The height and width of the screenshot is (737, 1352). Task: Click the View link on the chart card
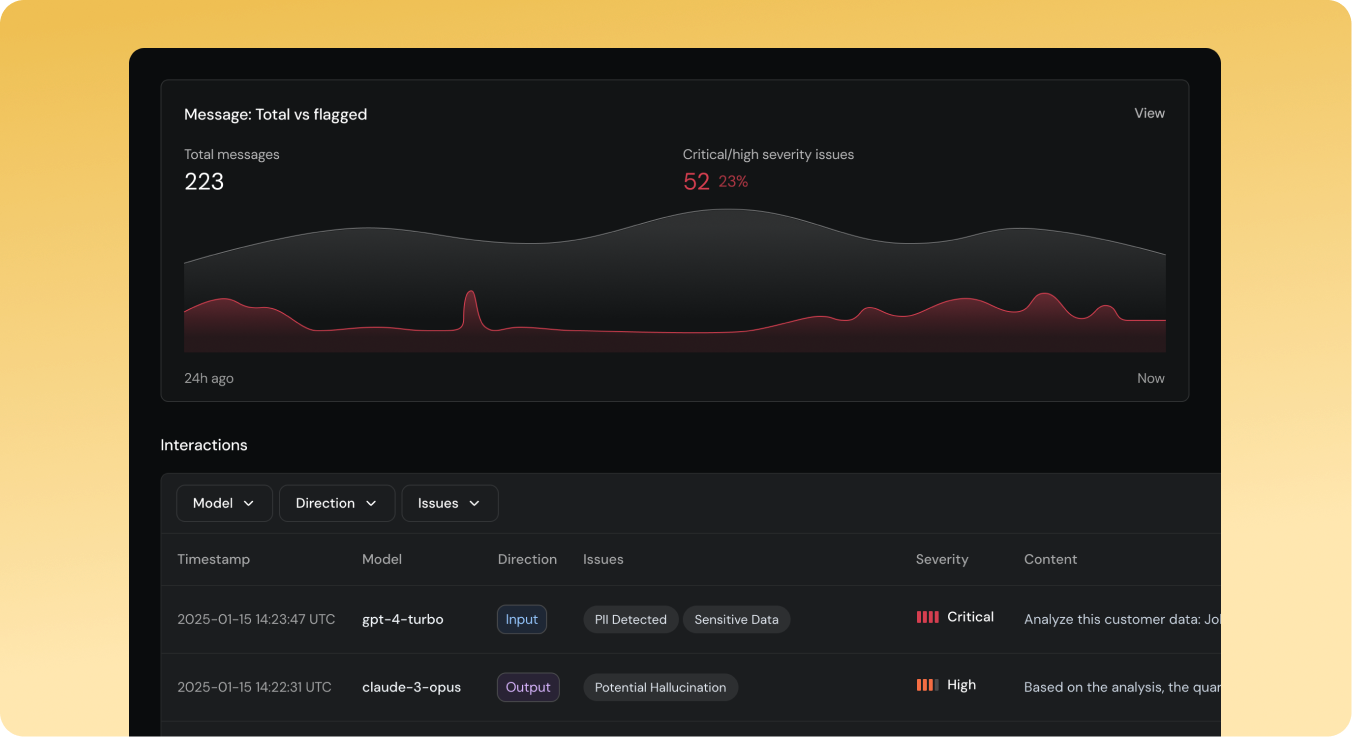tap(1149, 113)
